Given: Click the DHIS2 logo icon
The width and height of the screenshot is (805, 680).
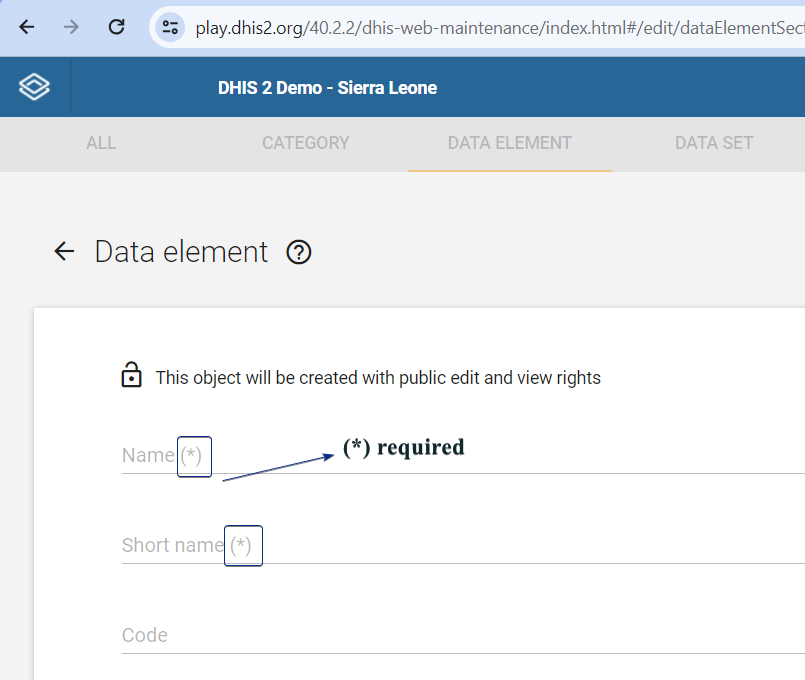Looking at the screenshot, I should pyautogui.click(x=34, y=87).
